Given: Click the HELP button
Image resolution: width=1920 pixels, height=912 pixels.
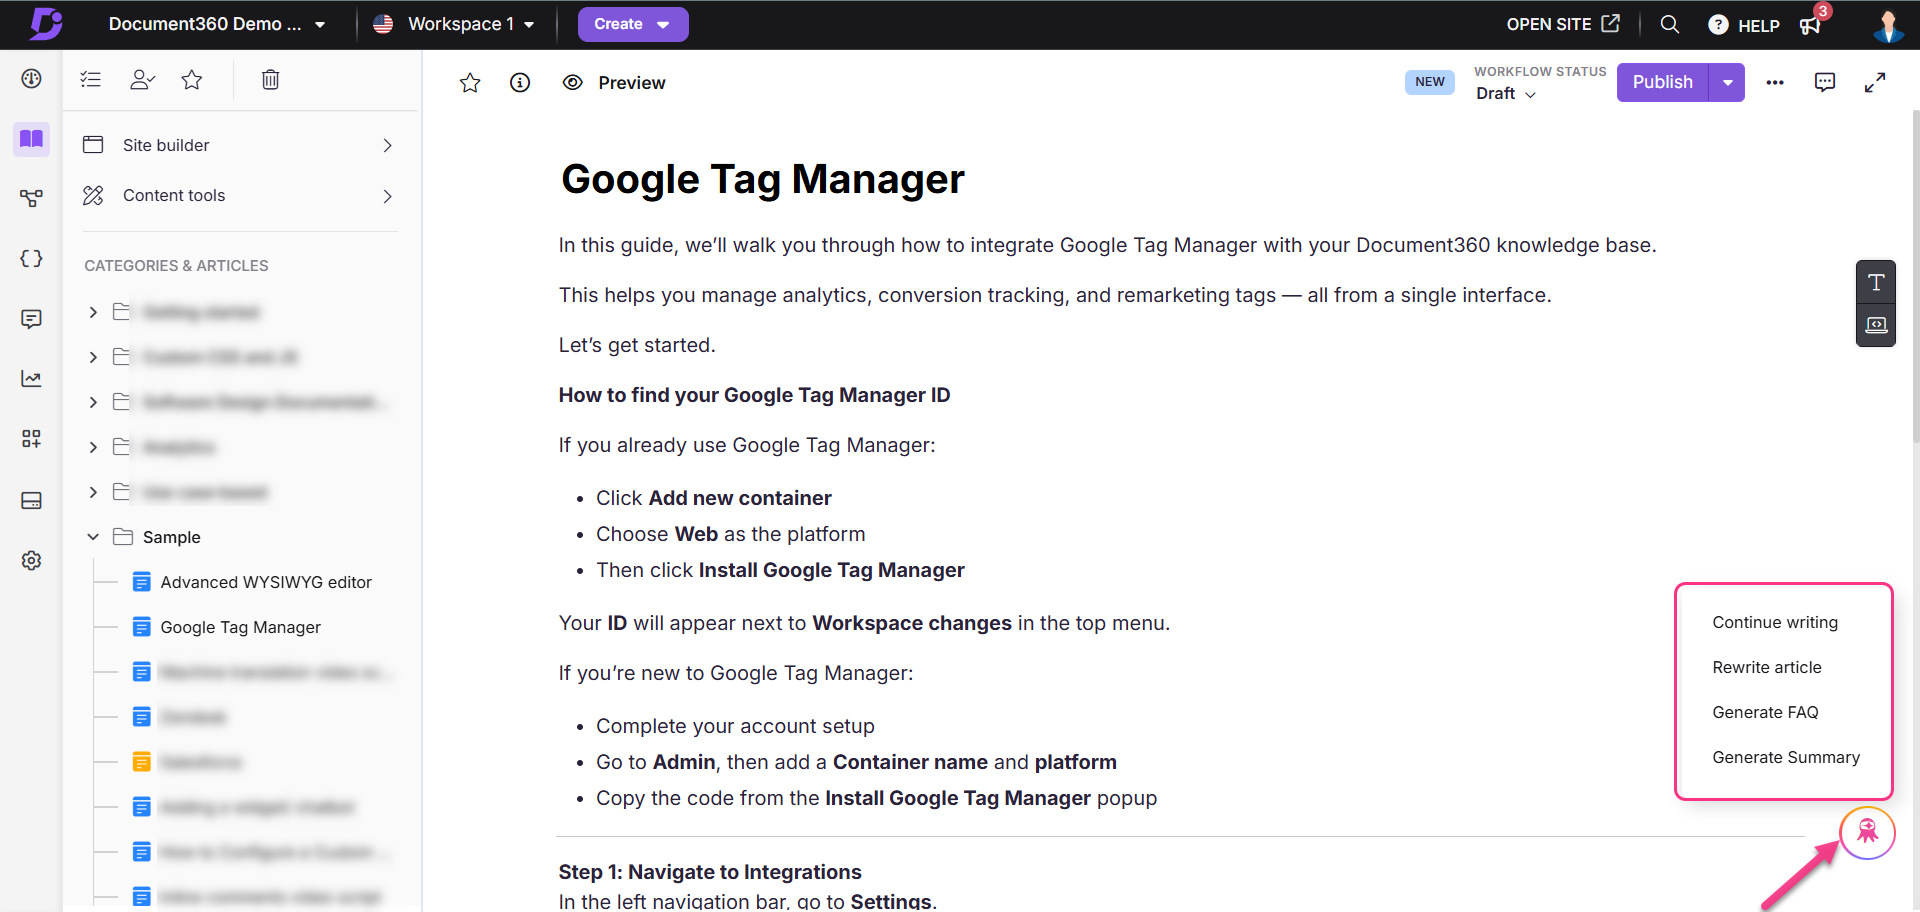Looking at the screenshot, I should click(x=1744, y=25).
